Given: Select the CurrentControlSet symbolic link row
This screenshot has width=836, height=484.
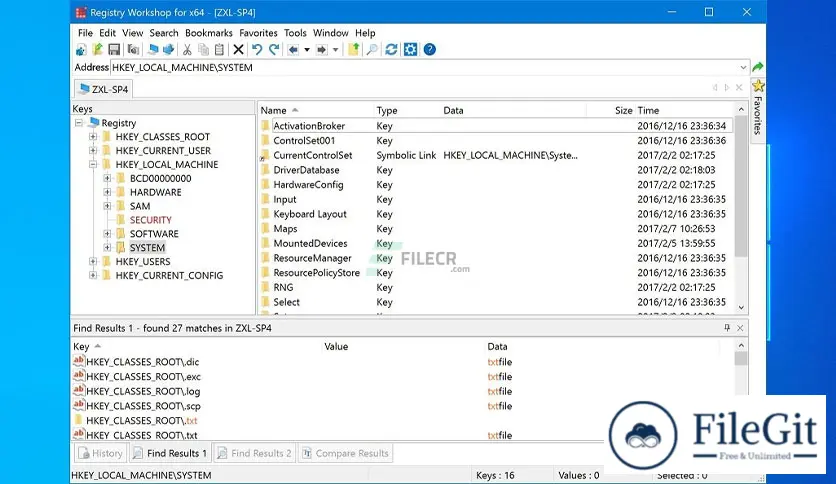Looking at the screenshot, I should 496,155.
